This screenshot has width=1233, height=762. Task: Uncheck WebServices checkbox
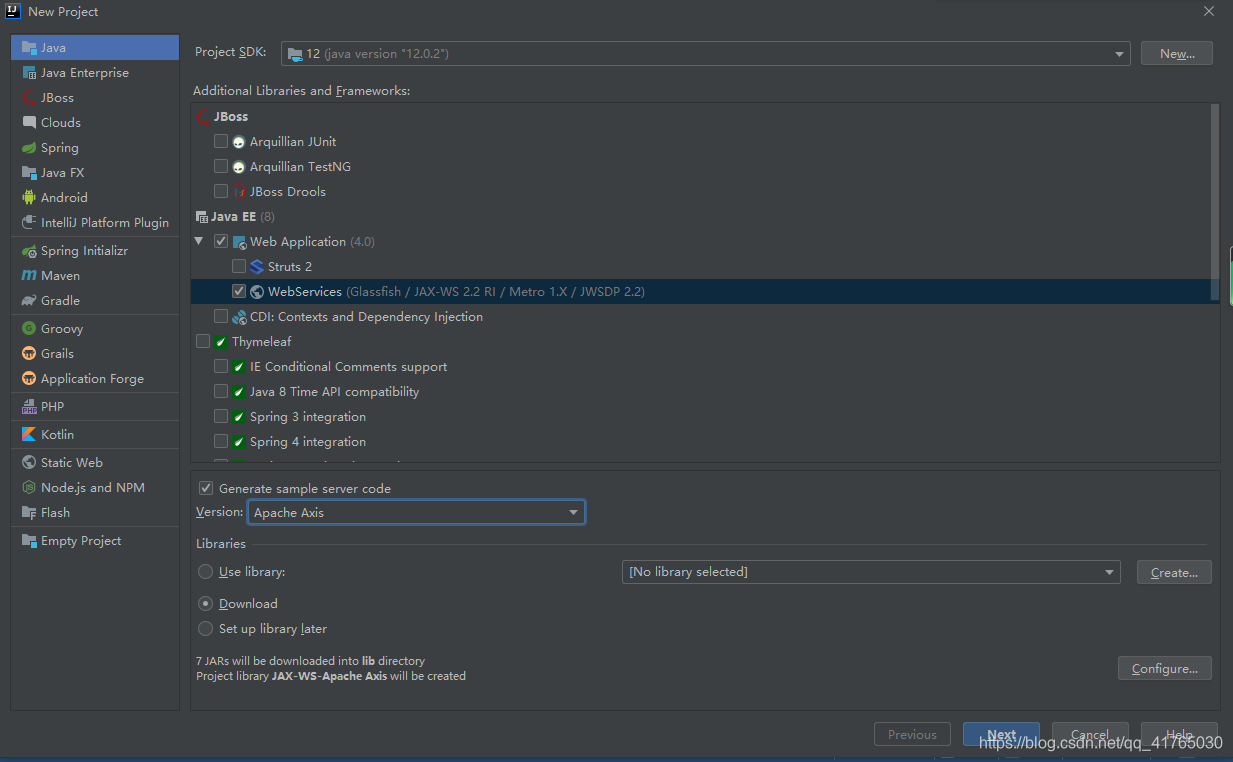239,291
